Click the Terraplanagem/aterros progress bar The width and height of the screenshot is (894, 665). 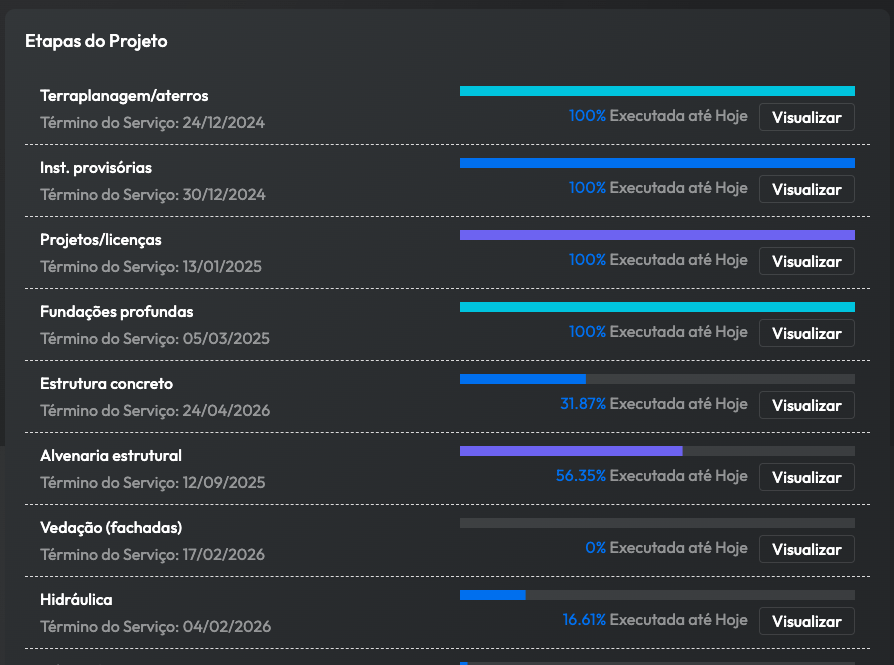(x=657, y=91)
